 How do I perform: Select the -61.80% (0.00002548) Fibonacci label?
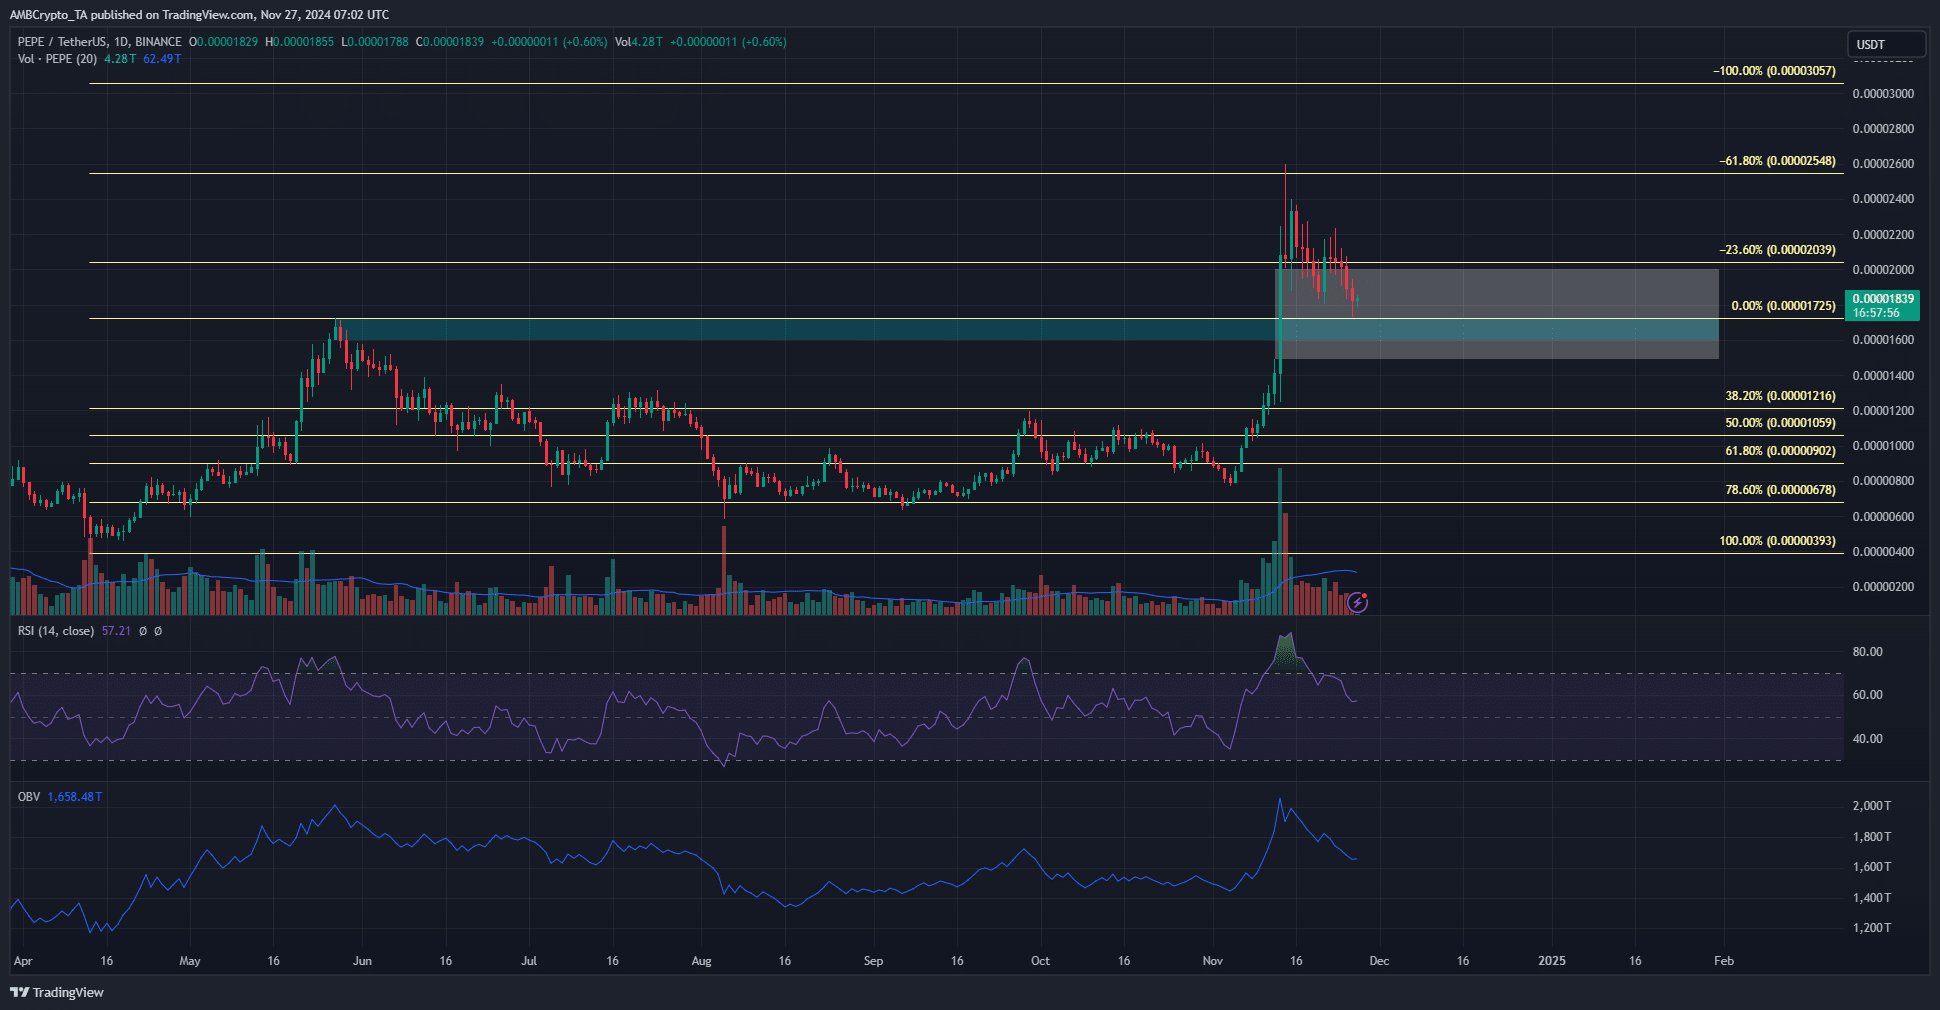pyautogui.click(x=1778, y=161)
